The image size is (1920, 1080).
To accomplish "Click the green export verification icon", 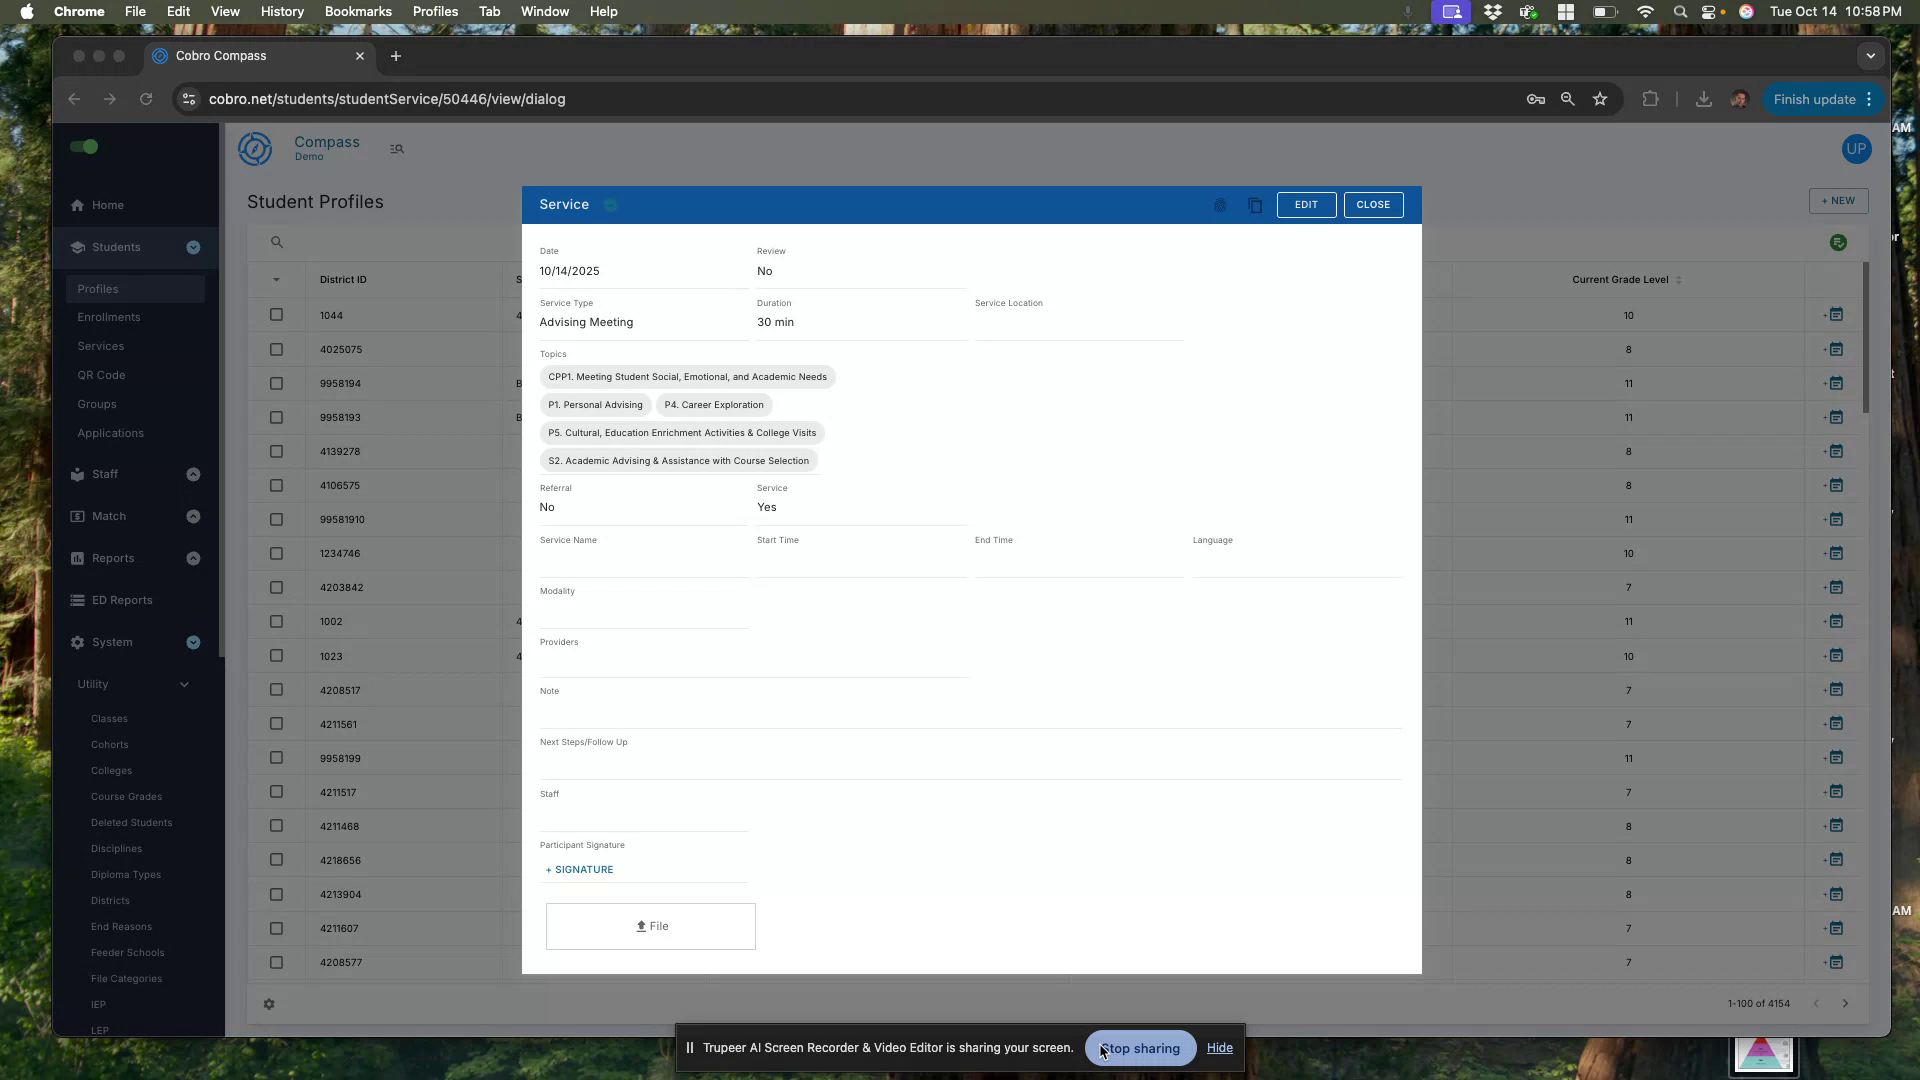I will [1839, 242].
